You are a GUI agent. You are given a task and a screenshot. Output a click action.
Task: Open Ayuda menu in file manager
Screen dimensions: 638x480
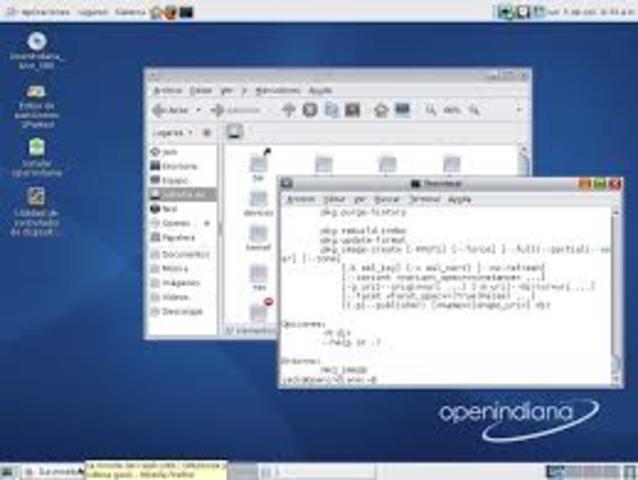pos(321,90)
